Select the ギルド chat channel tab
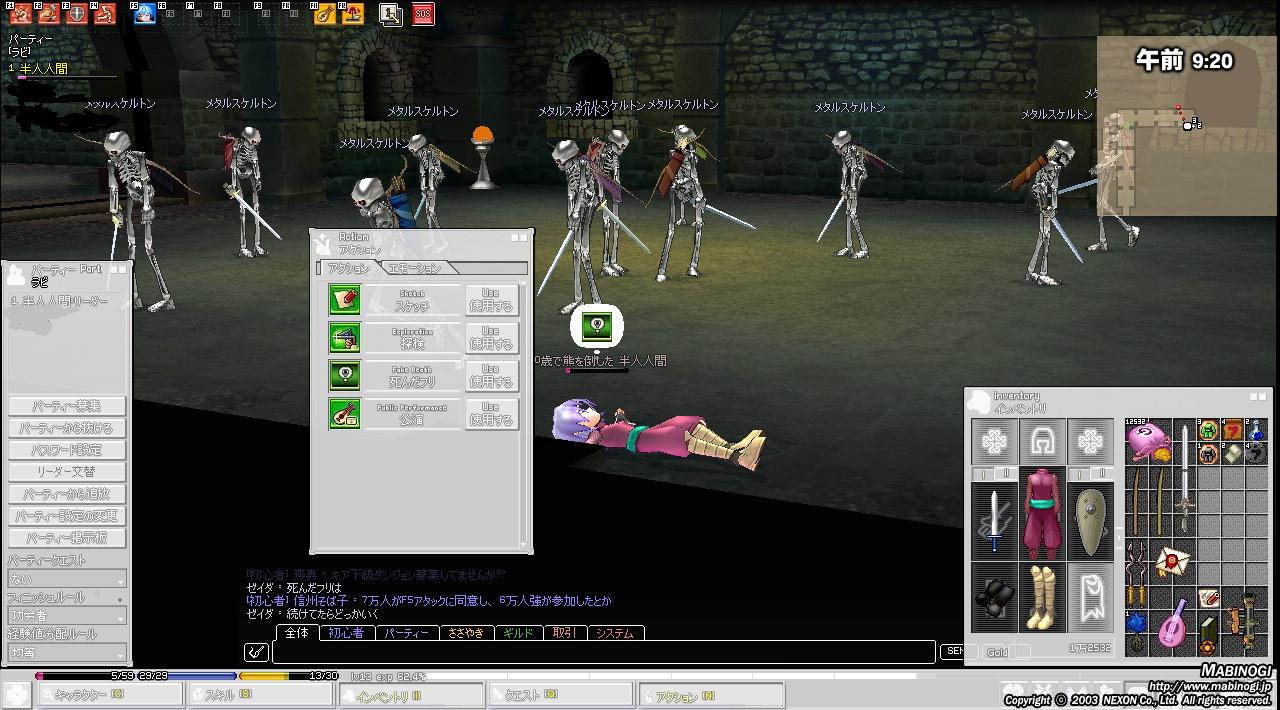The height and width of the screenshot is (710, 1280). coord(518,633)
